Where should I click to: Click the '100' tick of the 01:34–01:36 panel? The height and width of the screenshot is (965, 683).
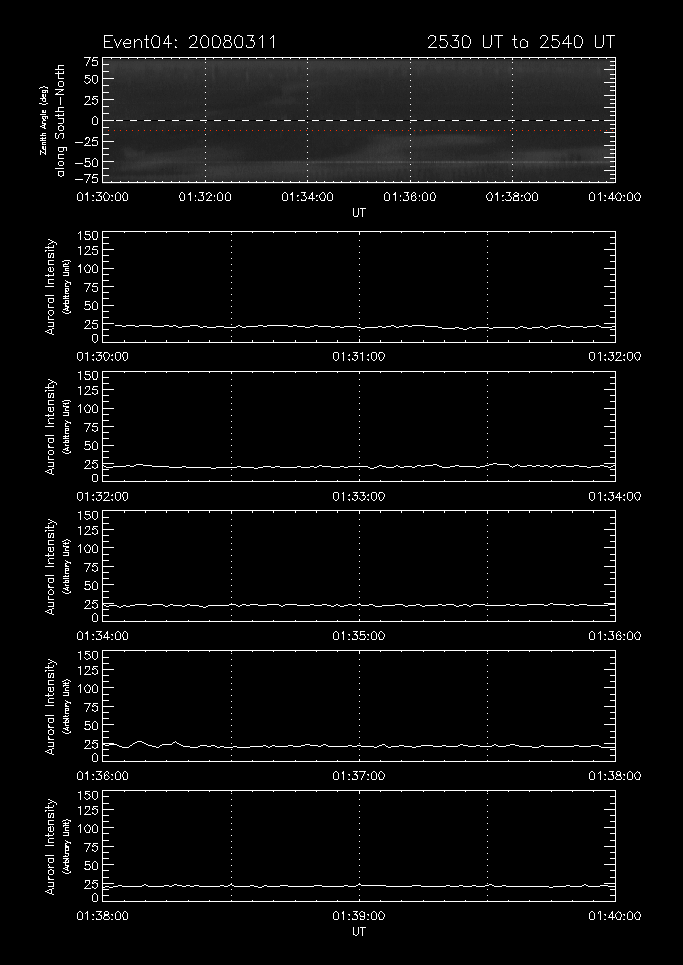pyautogui.click(x=90, y=548)
